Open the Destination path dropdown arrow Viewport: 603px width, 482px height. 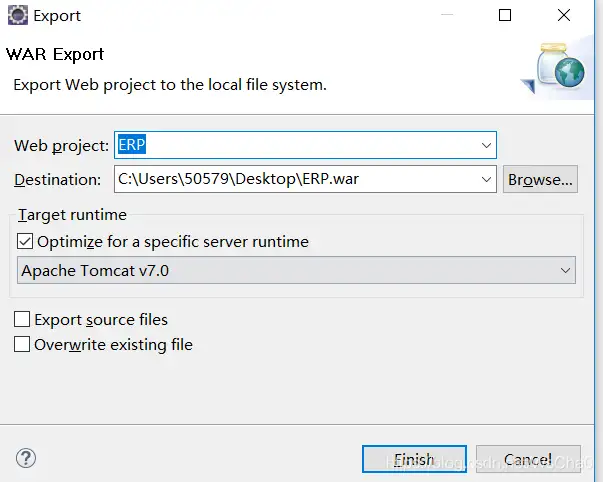[486, 180]
